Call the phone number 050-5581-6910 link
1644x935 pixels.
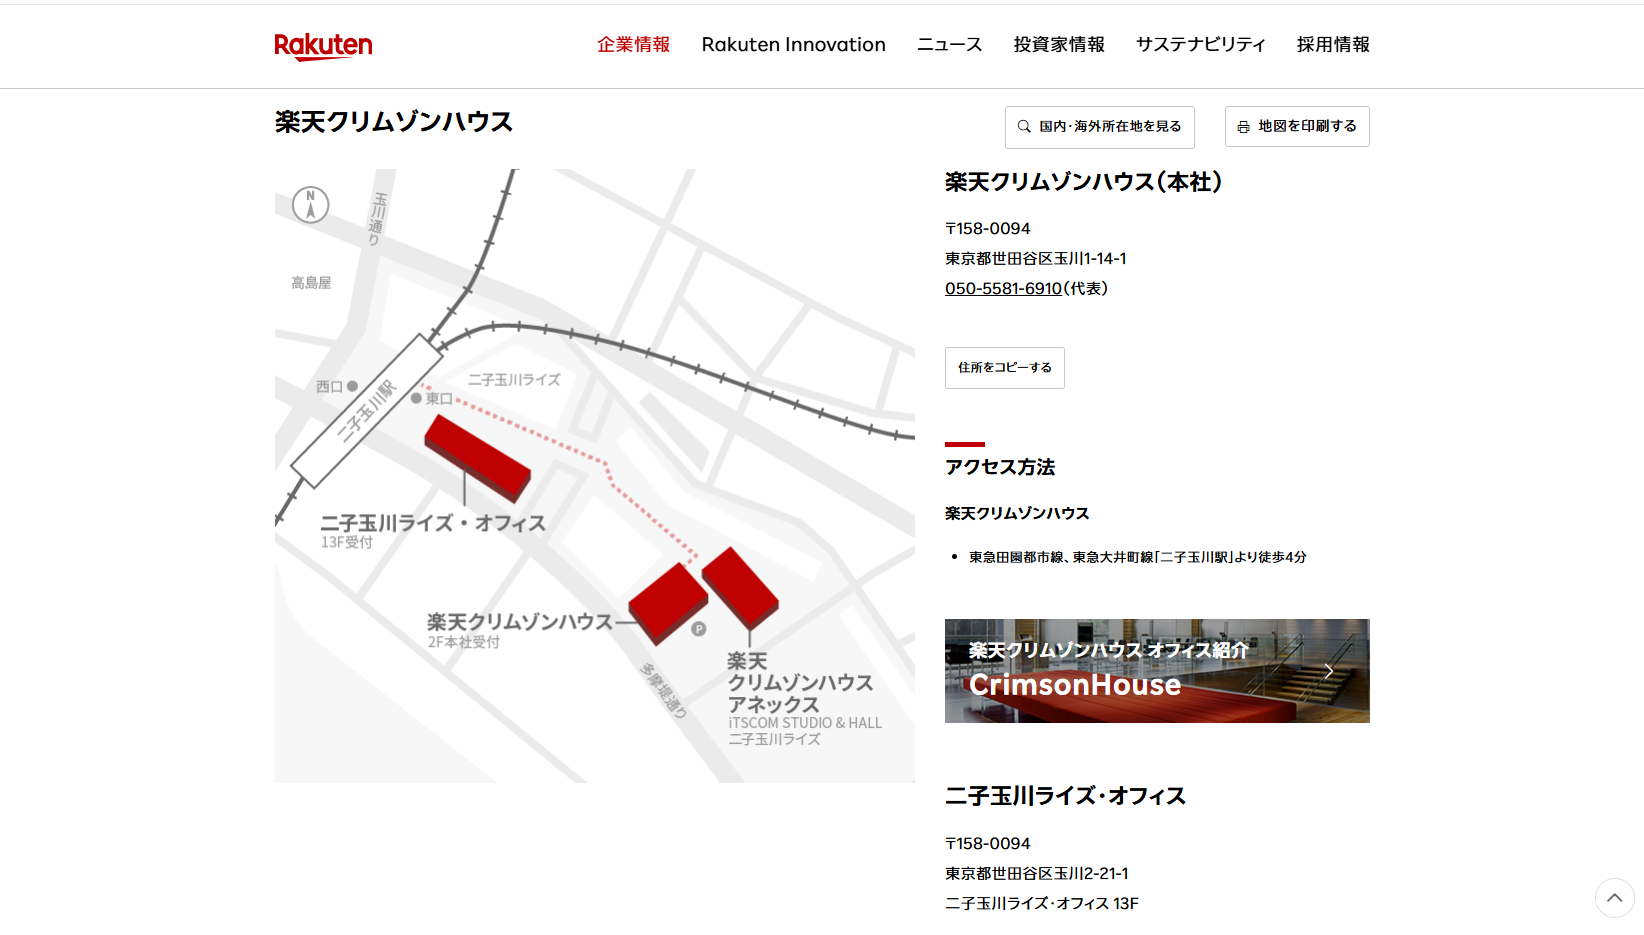[1003, 289]
